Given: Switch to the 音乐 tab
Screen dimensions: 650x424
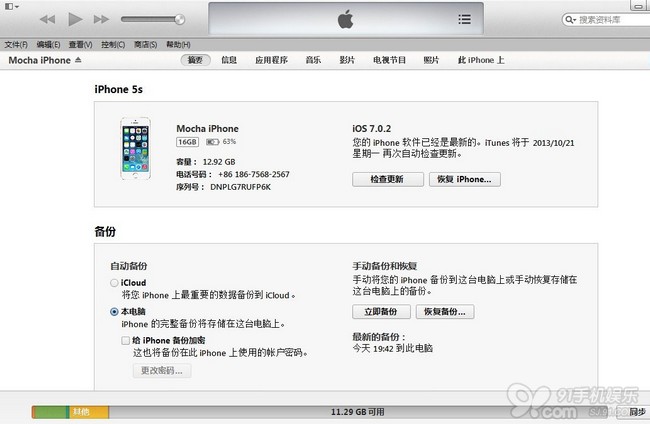Looking at the screenshot, I should click(313, 60).
